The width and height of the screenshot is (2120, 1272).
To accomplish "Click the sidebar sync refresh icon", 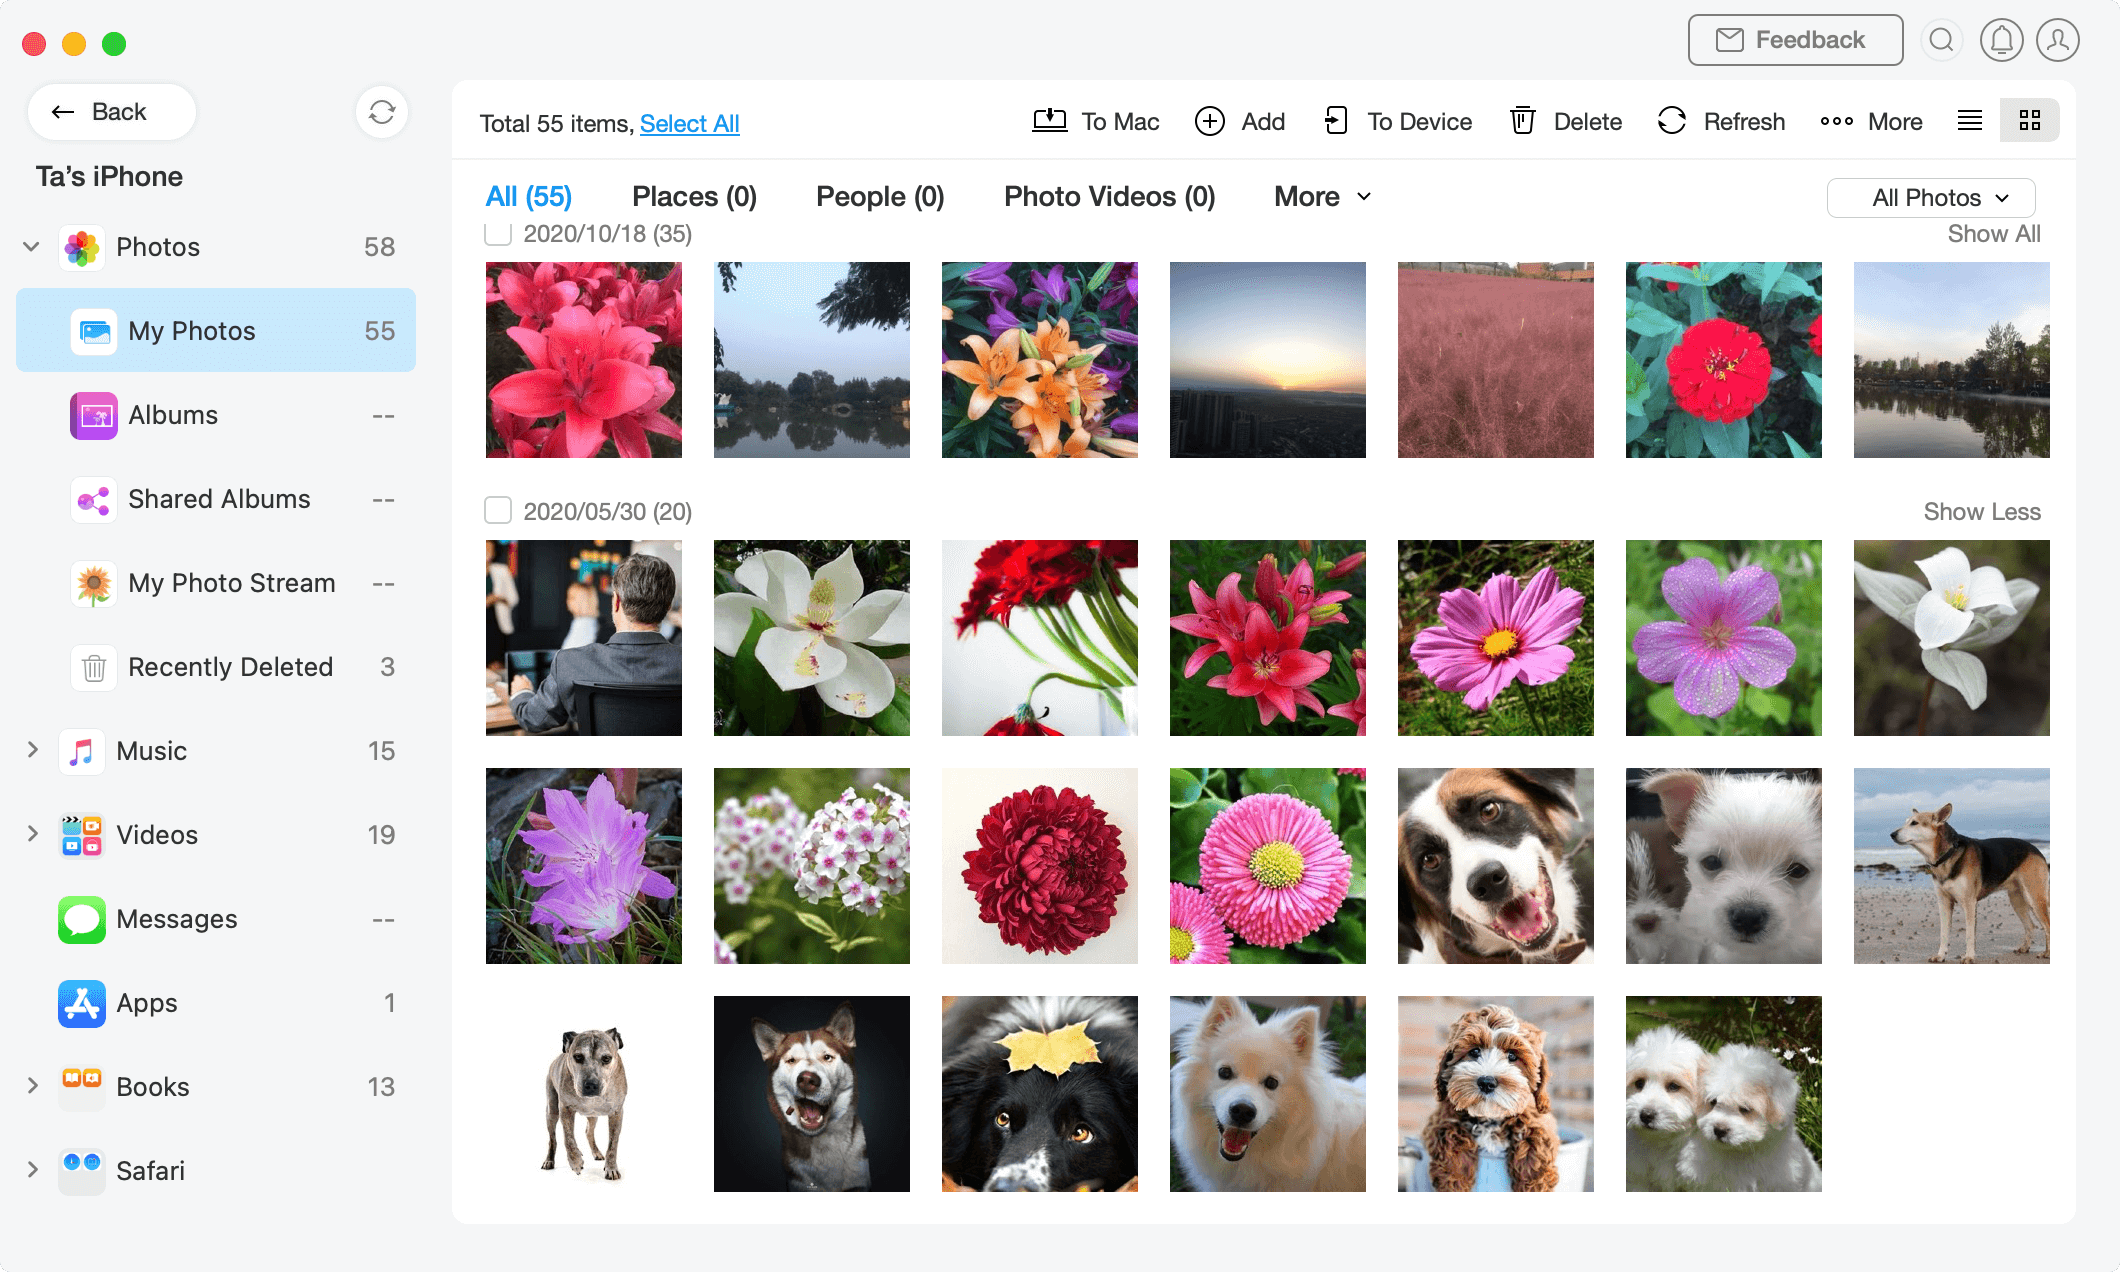I will [381, 112].
